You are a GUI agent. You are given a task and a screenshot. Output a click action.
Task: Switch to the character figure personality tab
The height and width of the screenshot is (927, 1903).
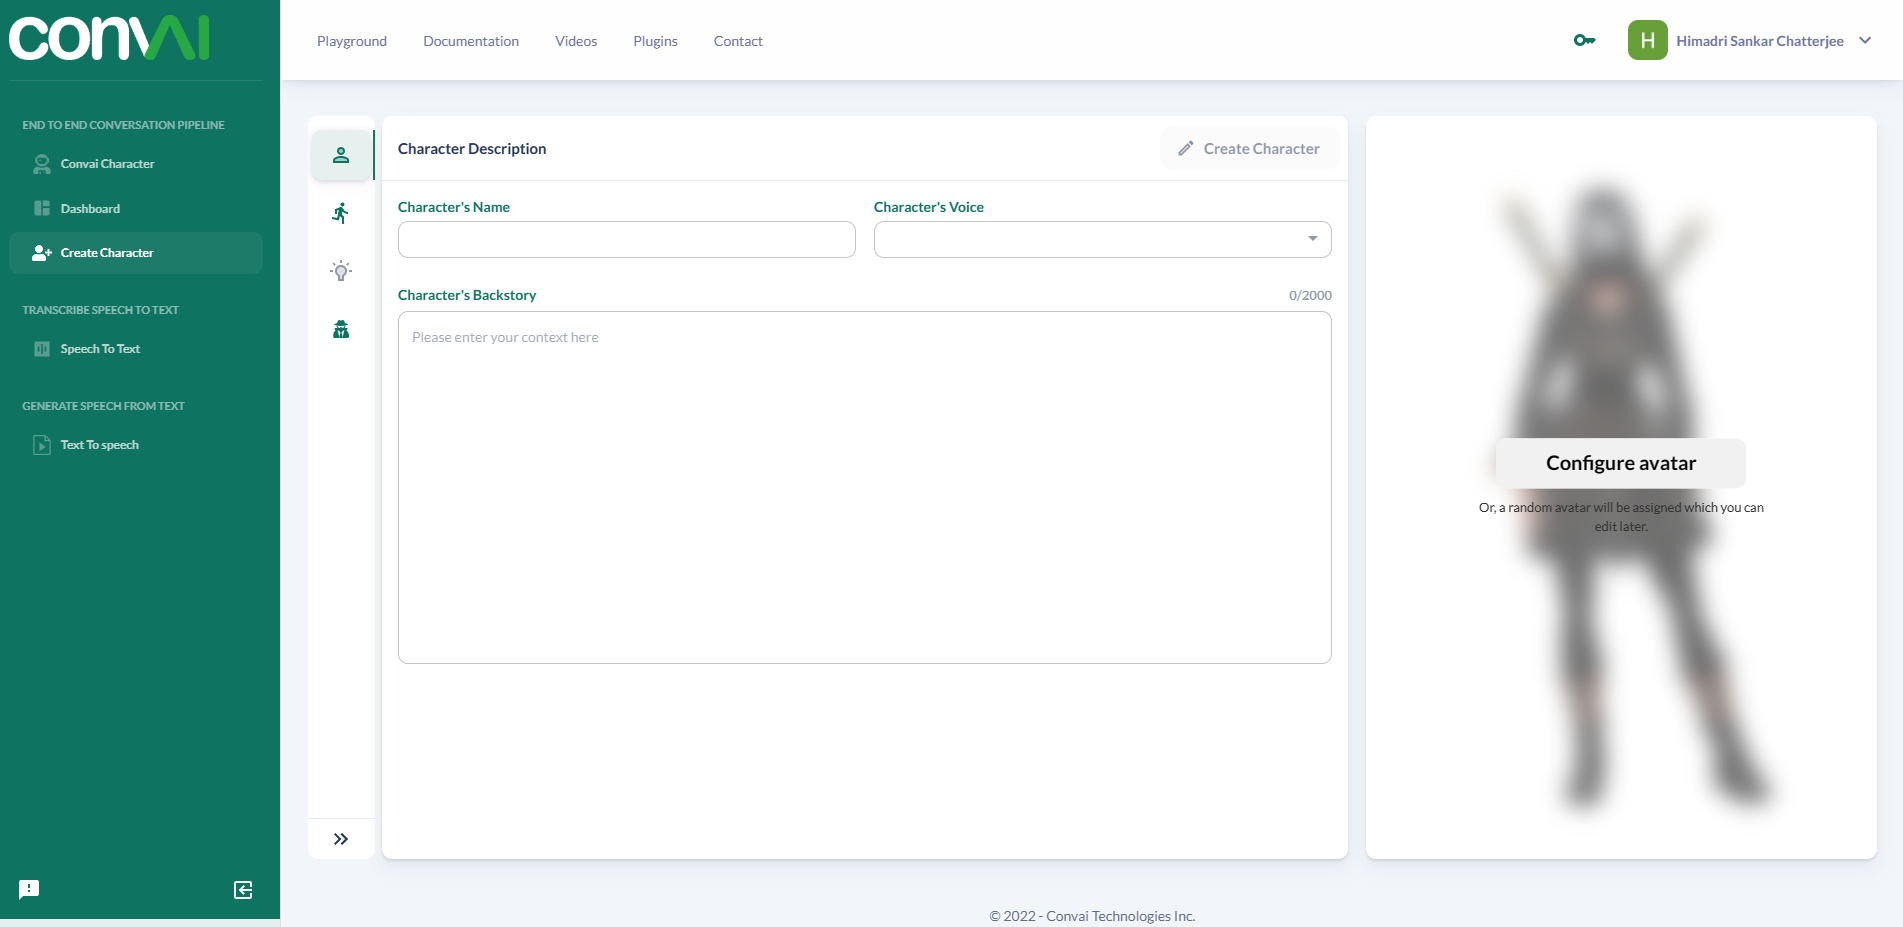pyautogui.click(x=341, y=329)
